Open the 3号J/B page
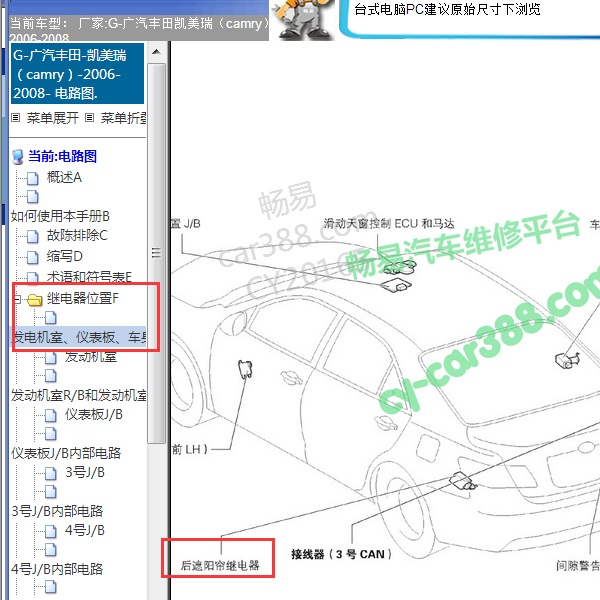Screen dimensions: 600x600 pyautogui.click(x=85, y=472)
